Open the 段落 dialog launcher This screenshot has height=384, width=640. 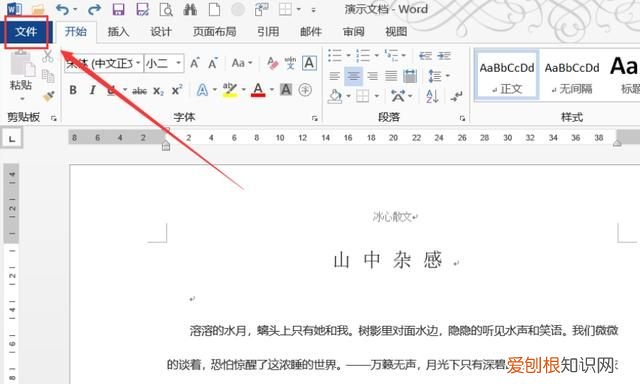462,118
